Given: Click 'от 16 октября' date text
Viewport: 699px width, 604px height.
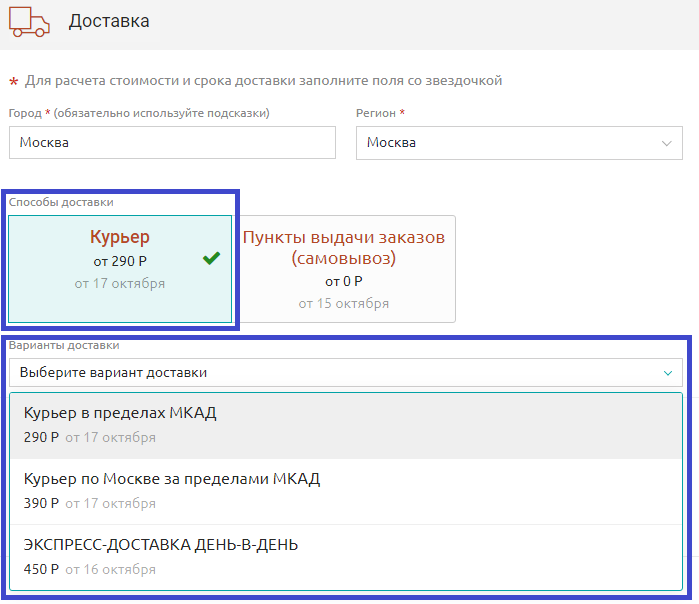Looking at the screenshot, I should pyautogui.click(x=111, y=569).
